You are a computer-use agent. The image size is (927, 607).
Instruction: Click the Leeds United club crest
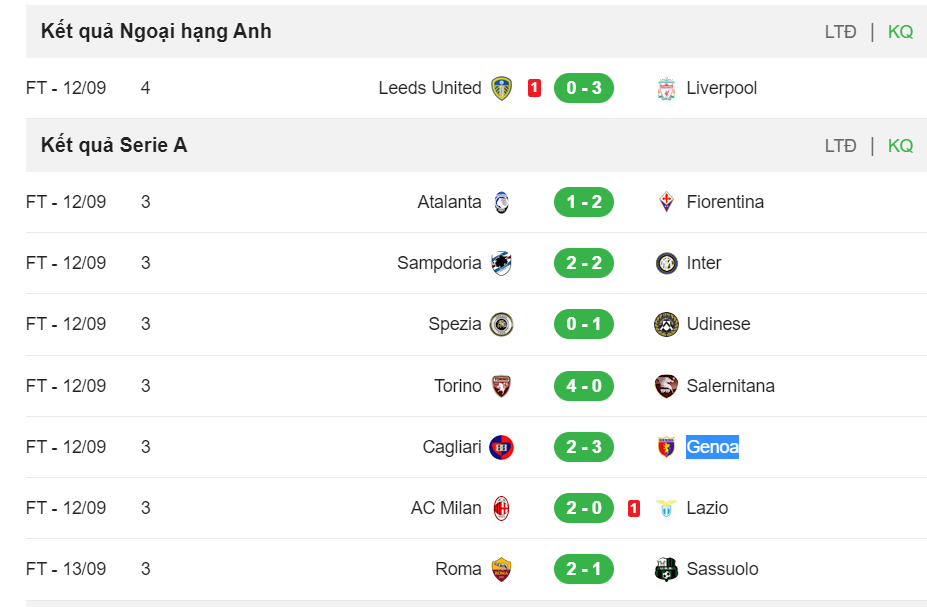pos(501,88)
